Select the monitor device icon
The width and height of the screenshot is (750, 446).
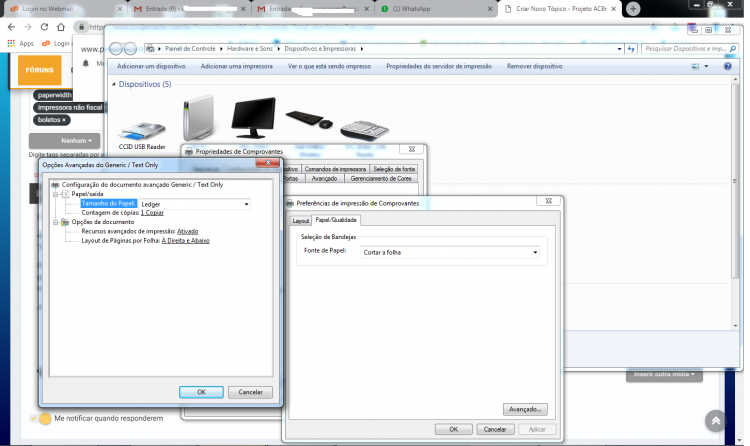pos(254,118)
